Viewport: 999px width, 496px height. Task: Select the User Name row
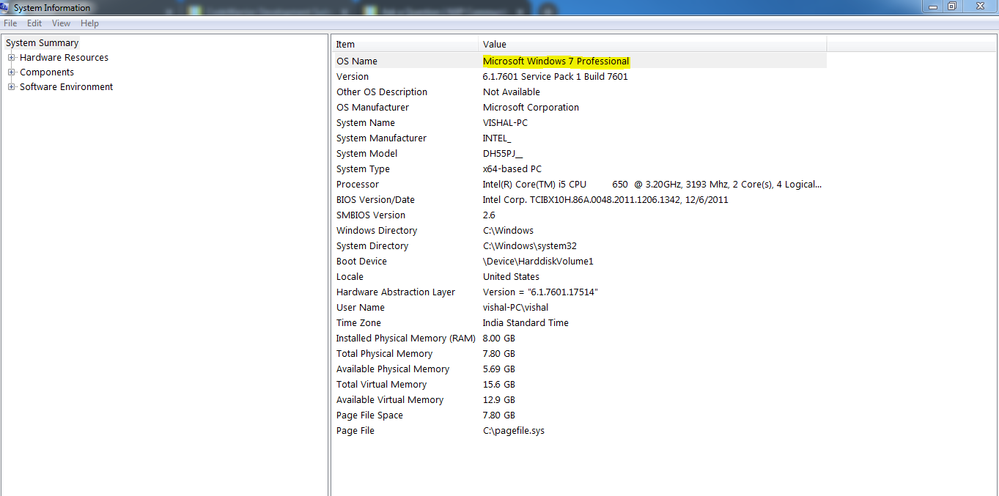click(x=580, y=308)
